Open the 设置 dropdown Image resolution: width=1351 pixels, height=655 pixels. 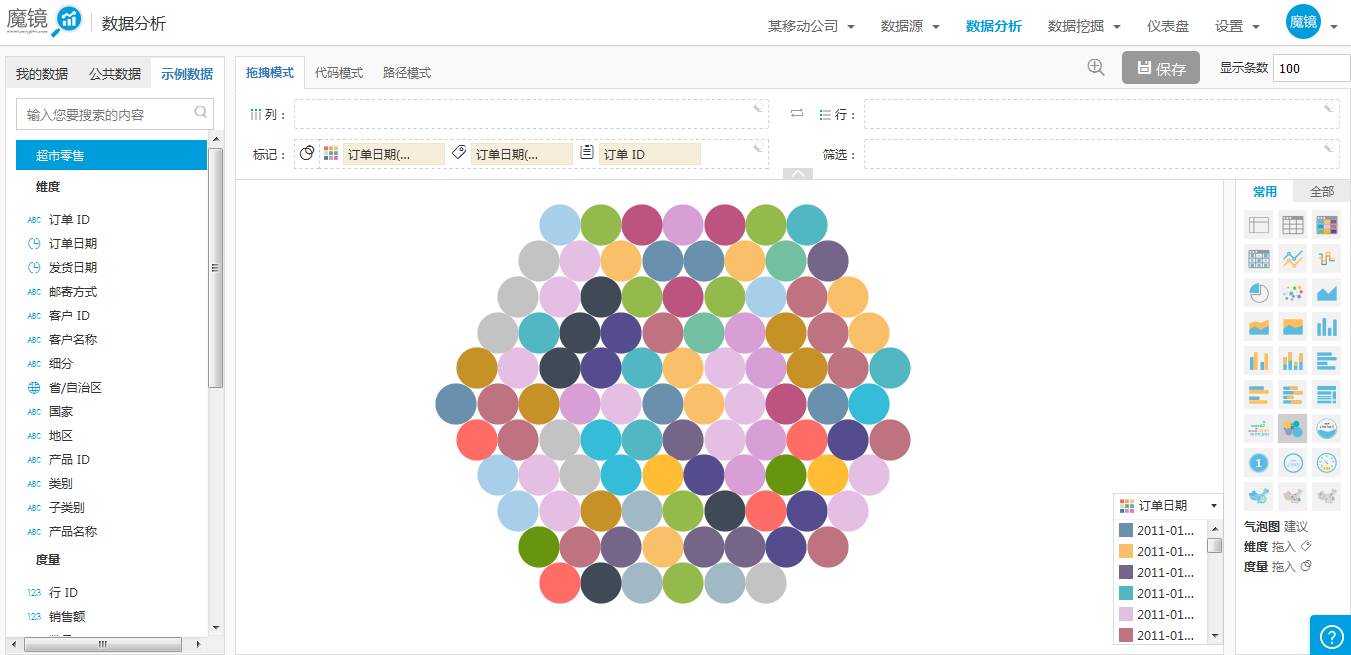pos(1236,27)
